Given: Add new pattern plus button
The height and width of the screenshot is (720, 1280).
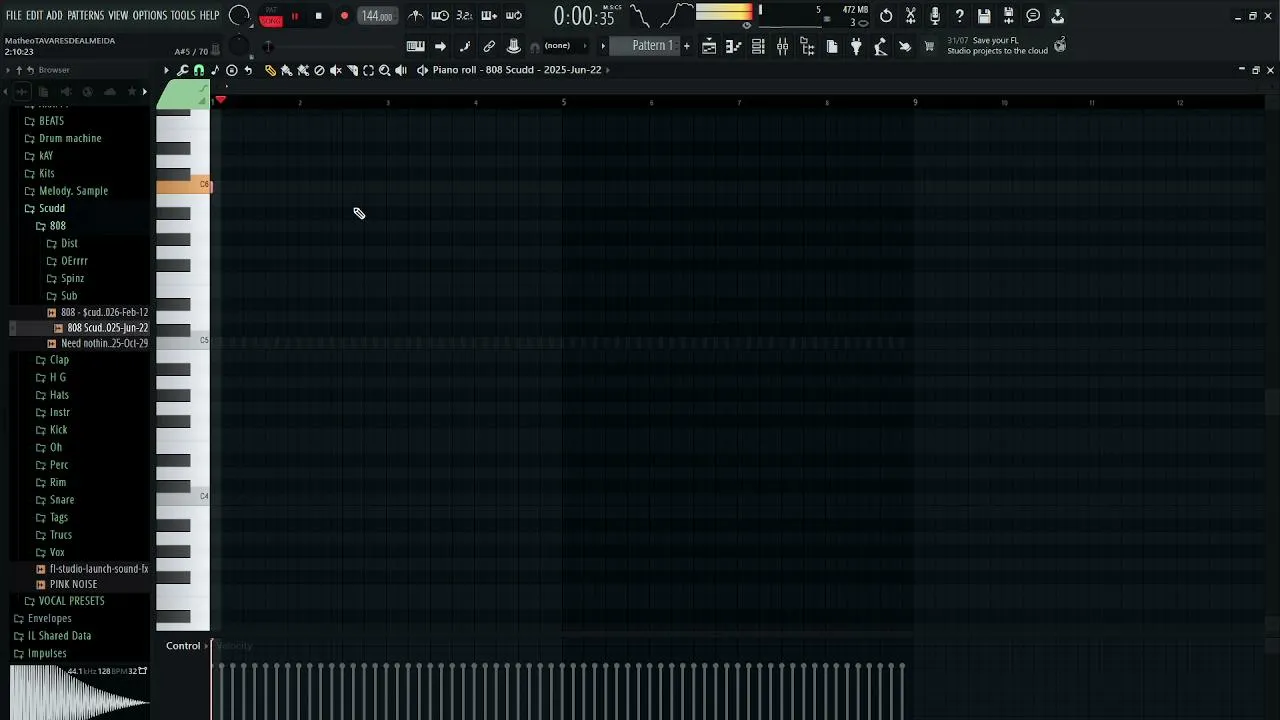Looking at the screenshot, I should click(x=686, y=46).
